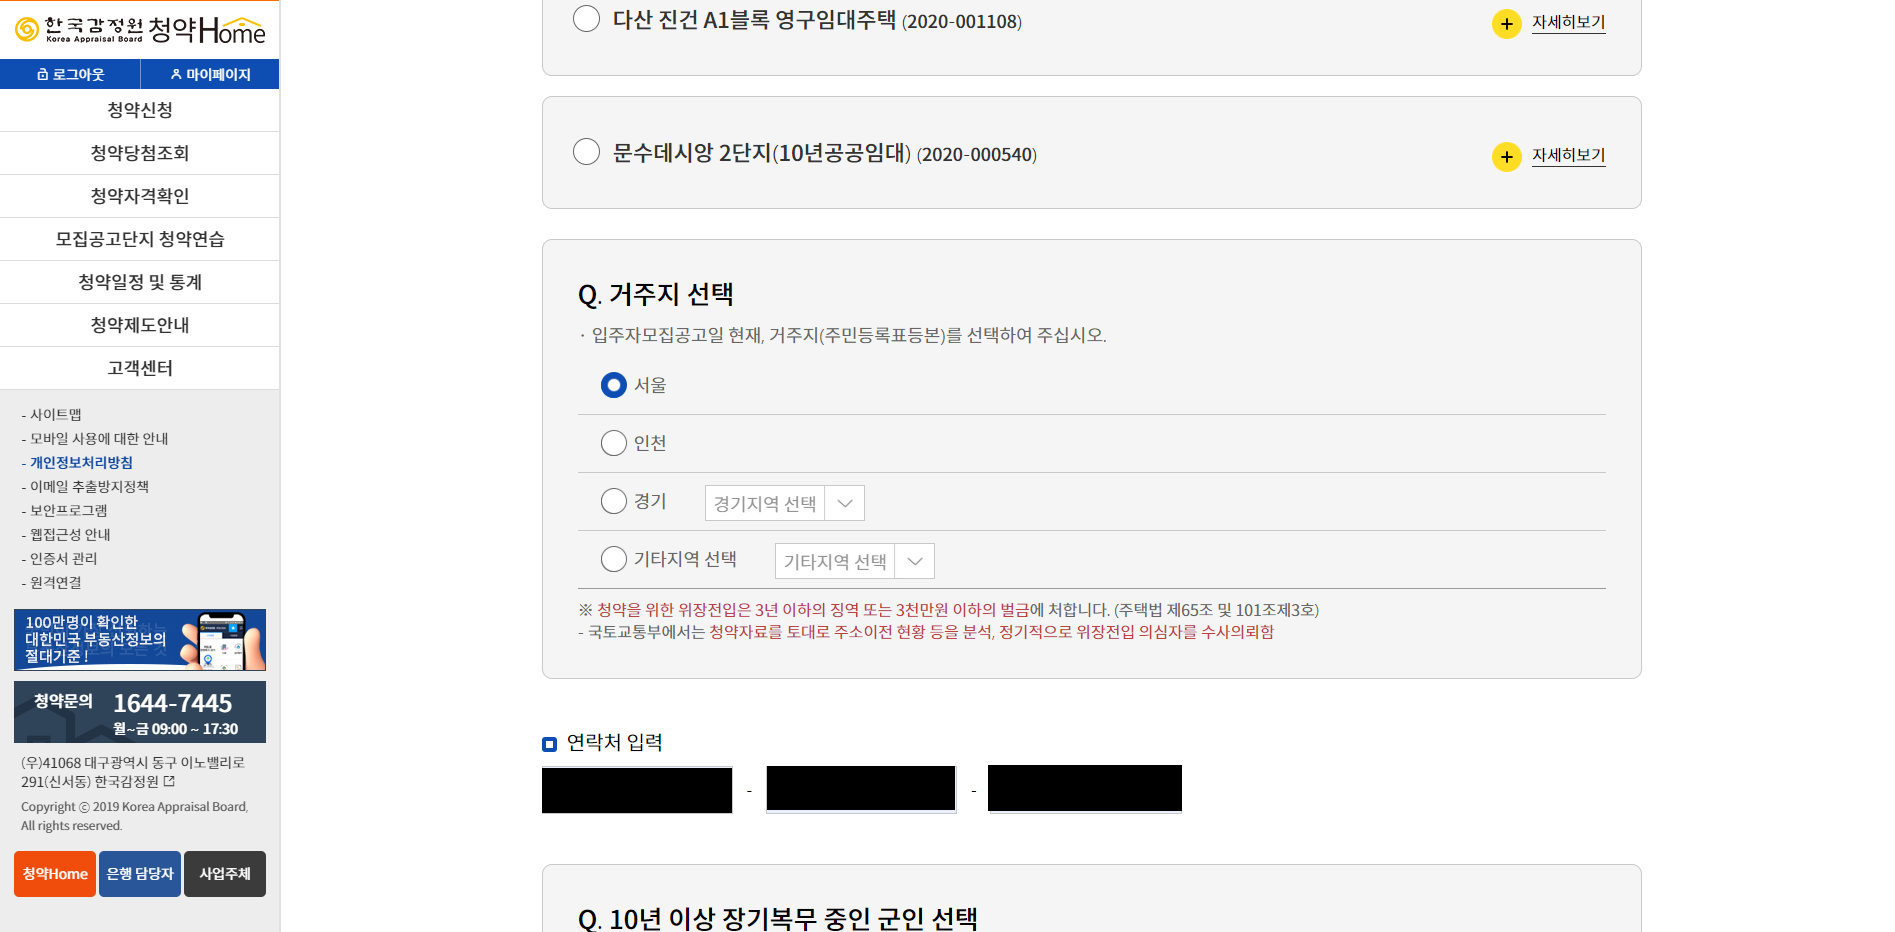Image resolution: width=1895 pixels, height=932 pixels.
Task: Click the lock icon on 로그아웃
Action: click(42, 73)
